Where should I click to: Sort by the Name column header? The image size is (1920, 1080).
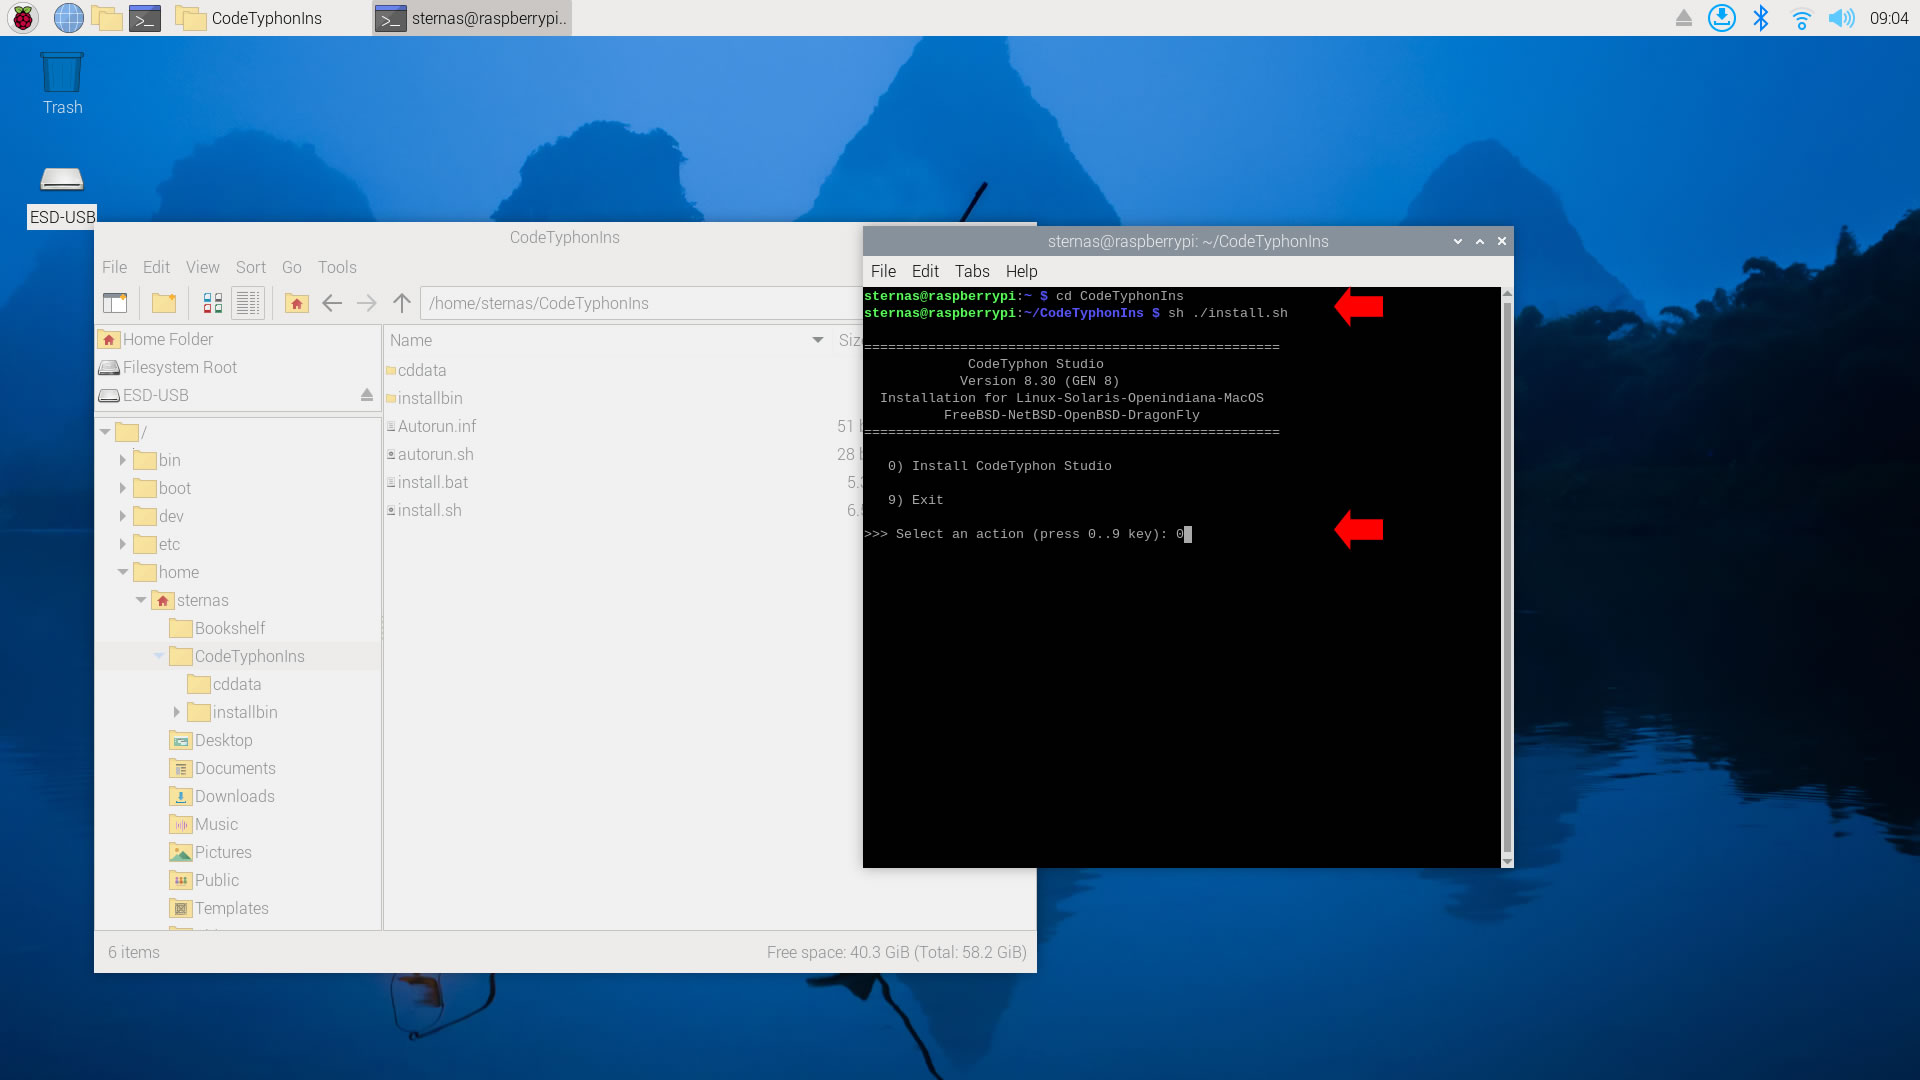(x=607, y=340)
